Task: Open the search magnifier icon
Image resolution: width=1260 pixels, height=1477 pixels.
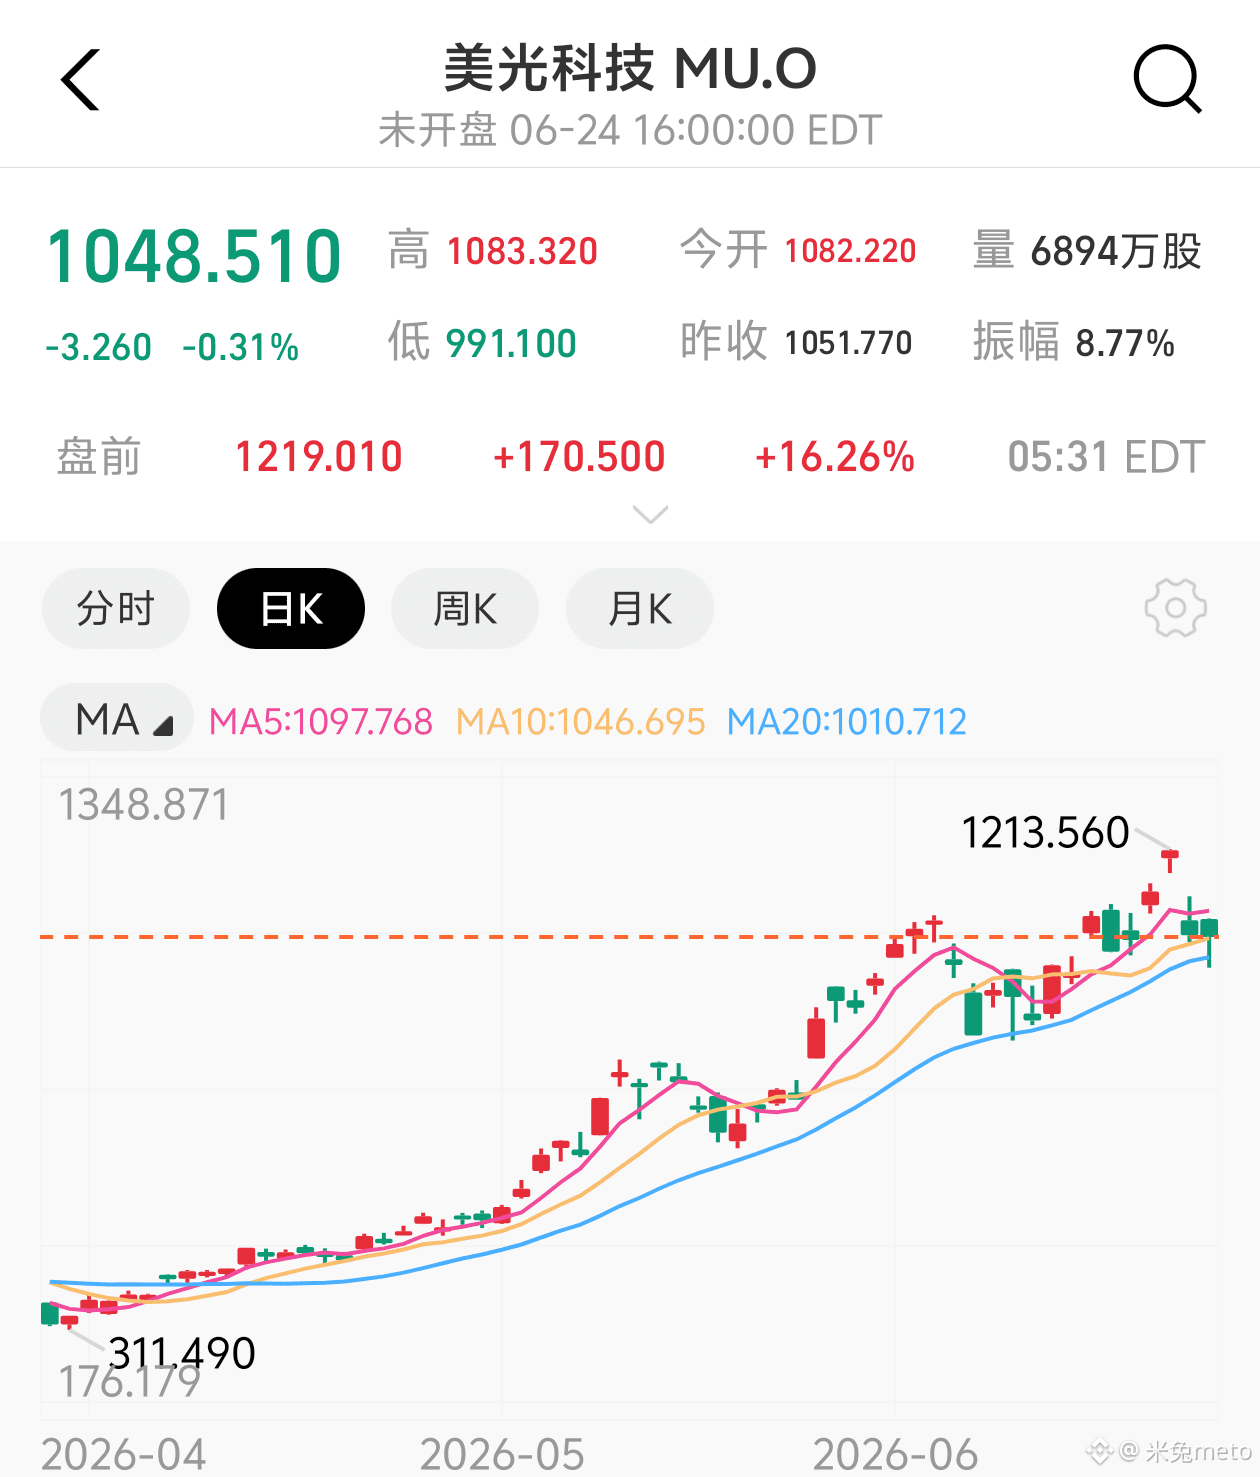Action: (x=1167, y=79)
